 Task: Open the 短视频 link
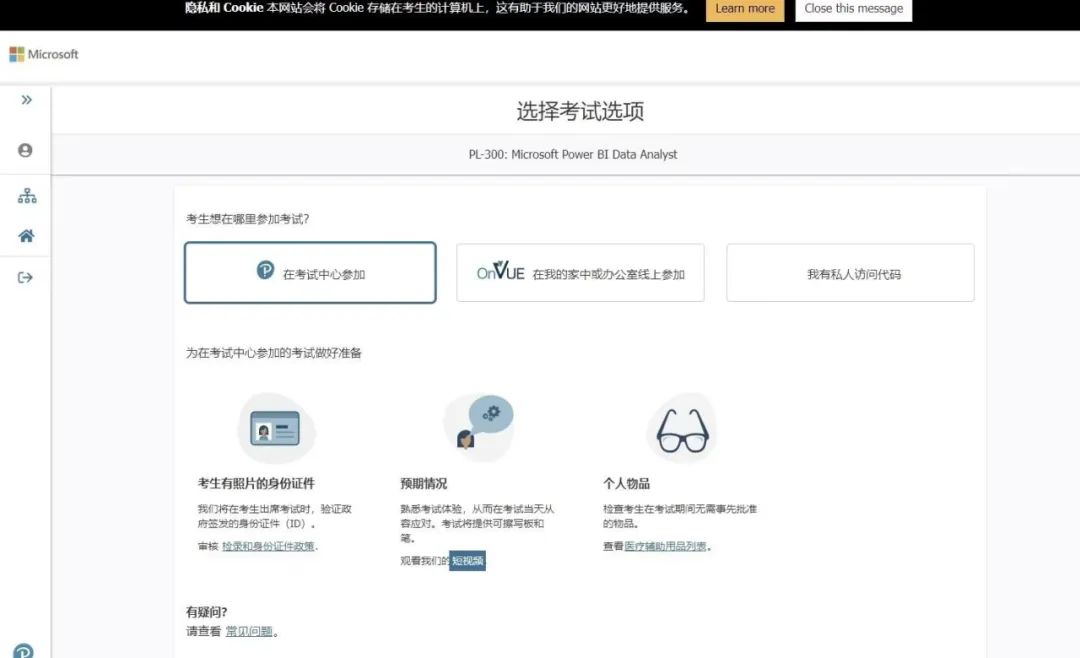pos(468,561)
